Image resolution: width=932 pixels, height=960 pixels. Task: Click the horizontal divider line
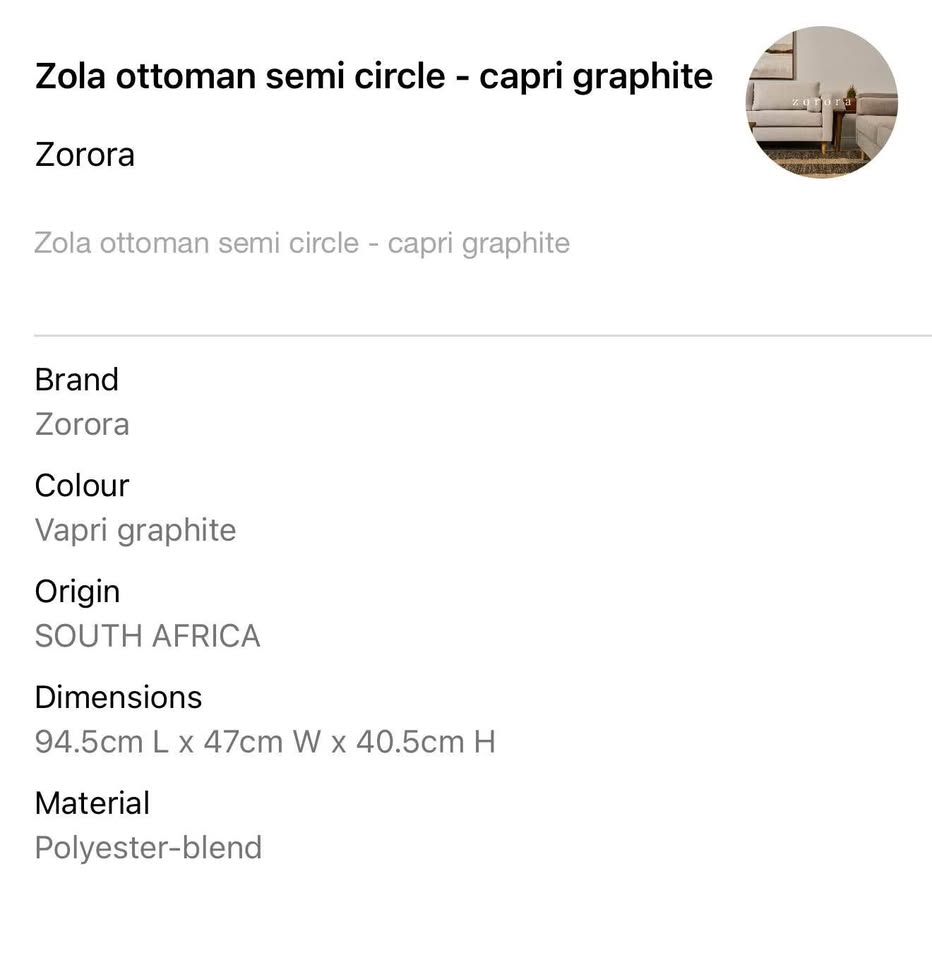[x=482, y=336]
